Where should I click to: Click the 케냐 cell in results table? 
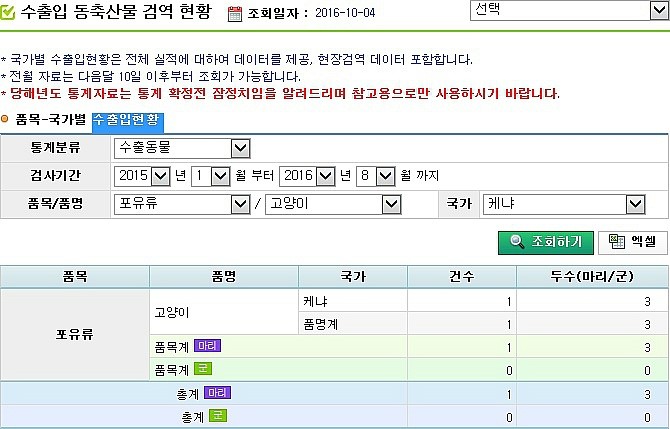[x=353, y=301]
